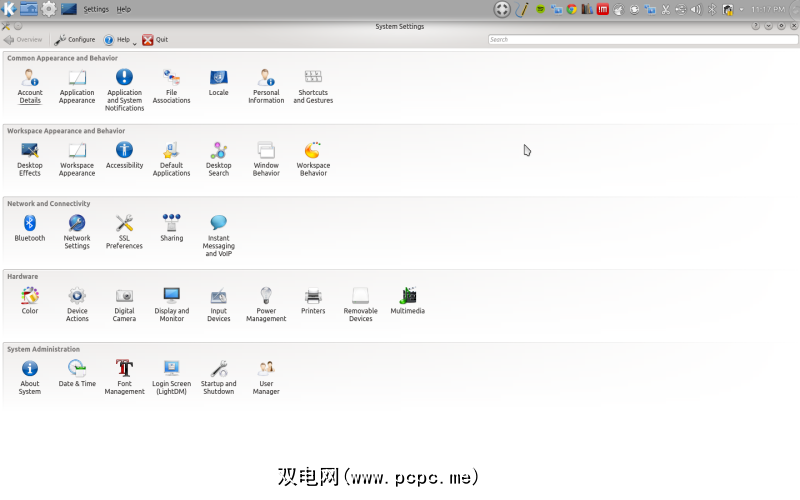Open Device Actions module
800x500 pixels.
coord(77,305)
